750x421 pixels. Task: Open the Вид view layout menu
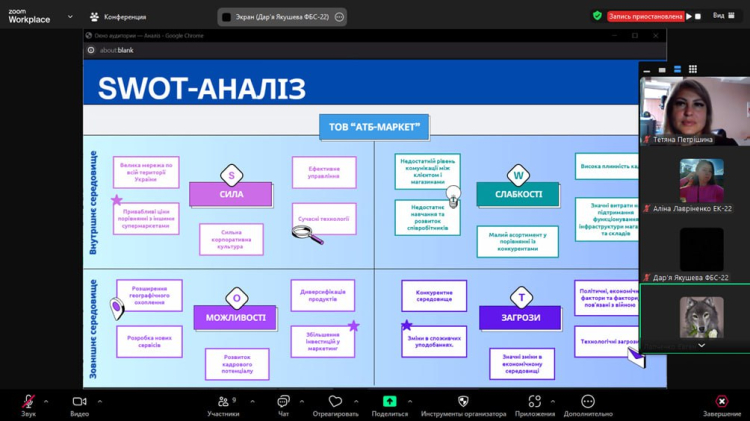[723, 17]
